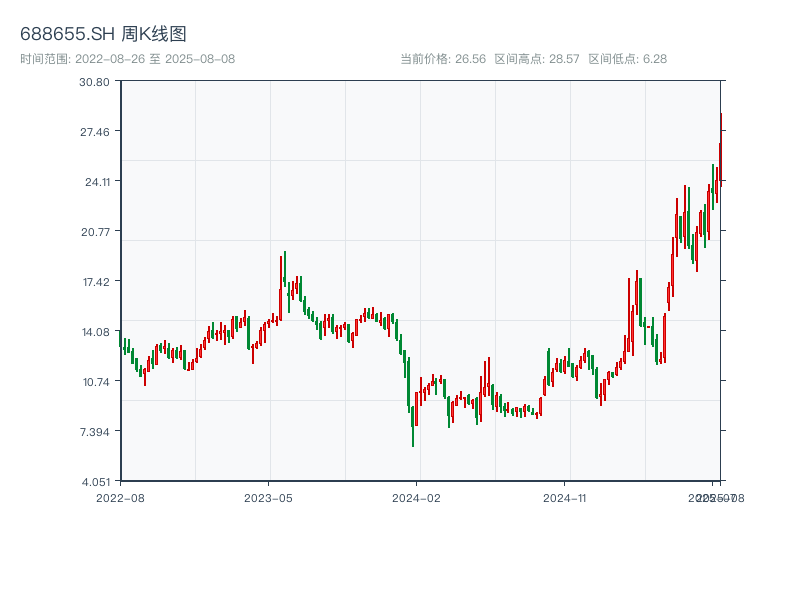This screenshot has width=800, height=600.
Task: Click the 当前价格 26.56 label
Action: tap(442, 59)
